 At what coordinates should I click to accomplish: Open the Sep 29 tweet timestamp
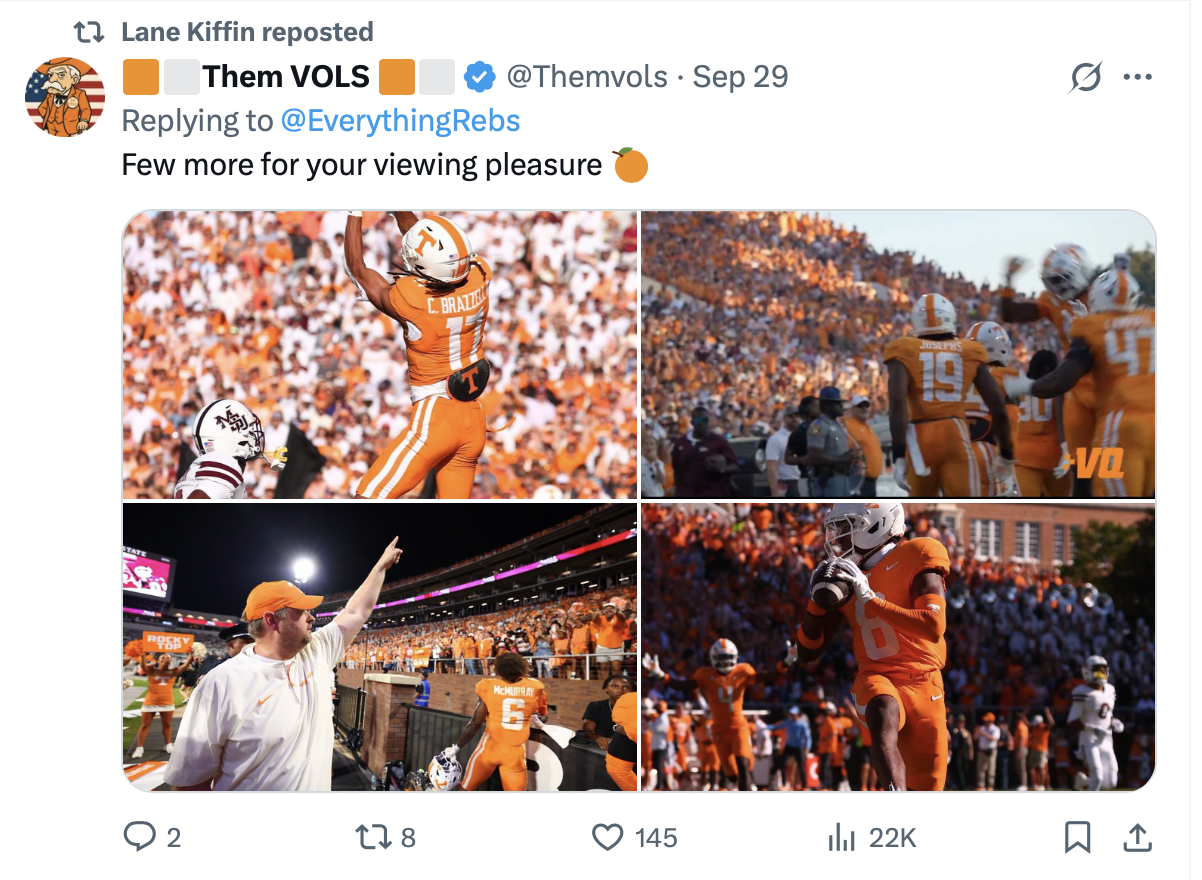[739, 75]
